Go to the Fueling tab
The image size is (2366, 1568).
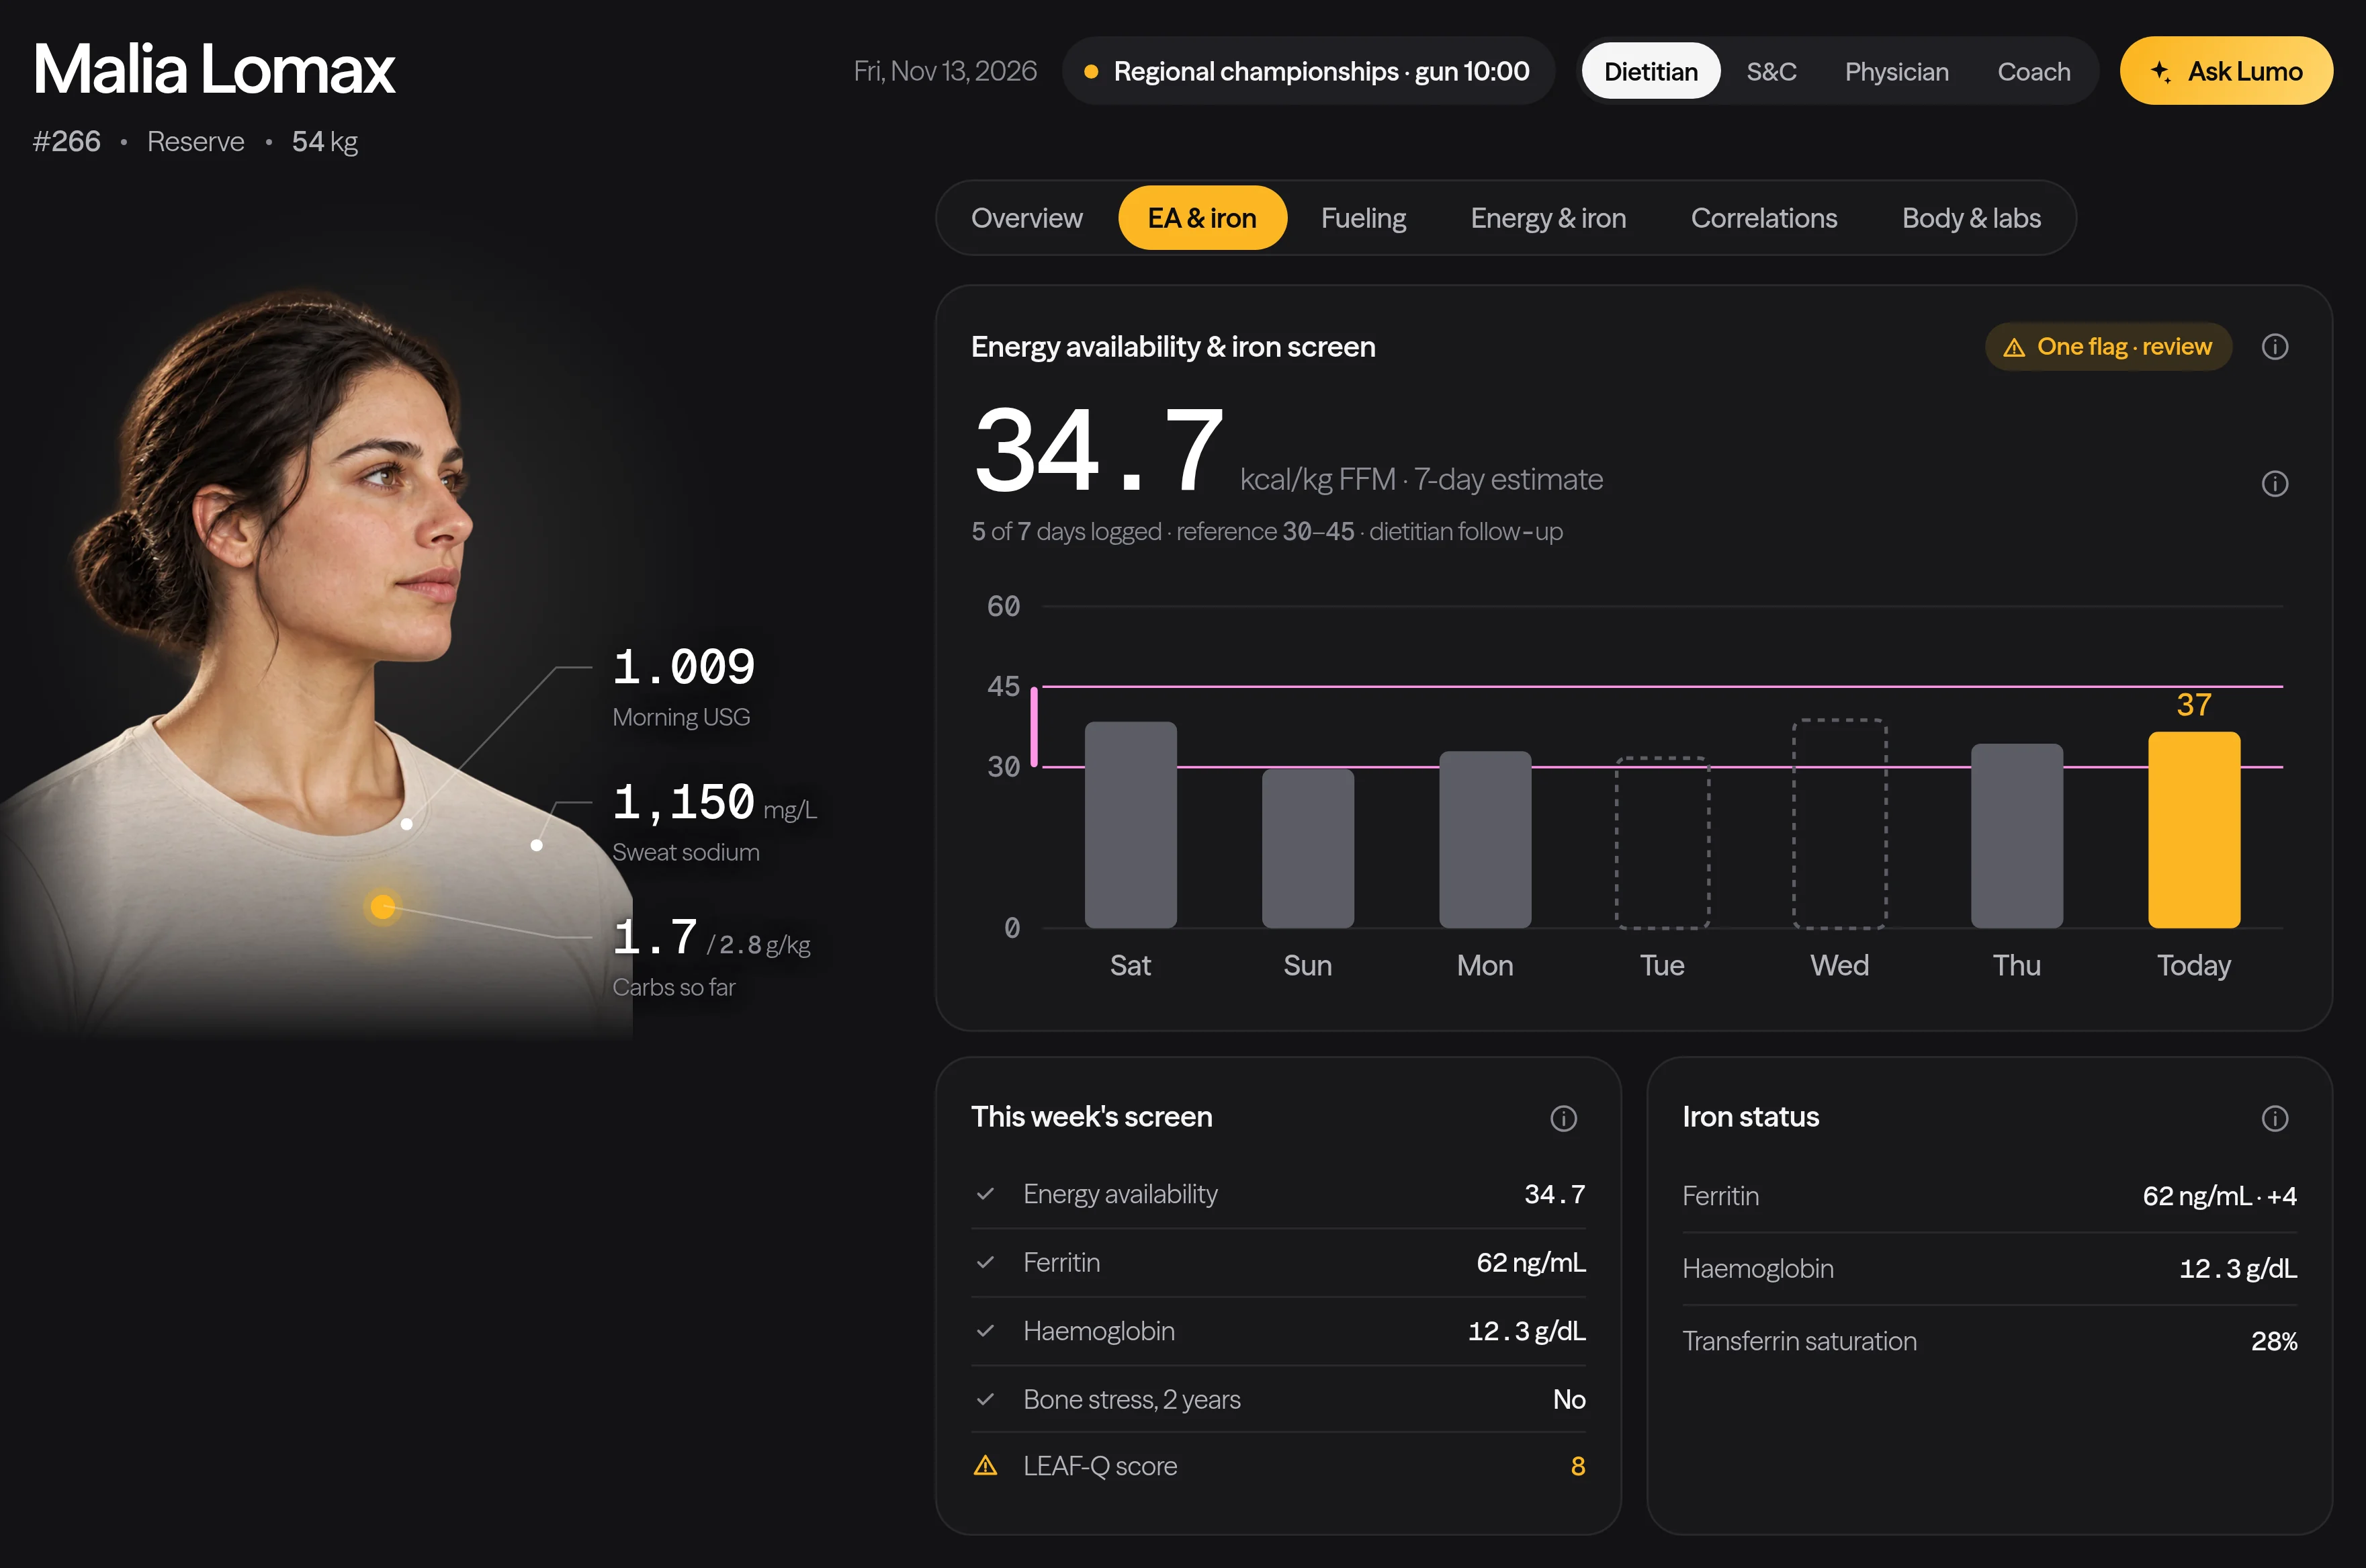[x=1363, y=218]
